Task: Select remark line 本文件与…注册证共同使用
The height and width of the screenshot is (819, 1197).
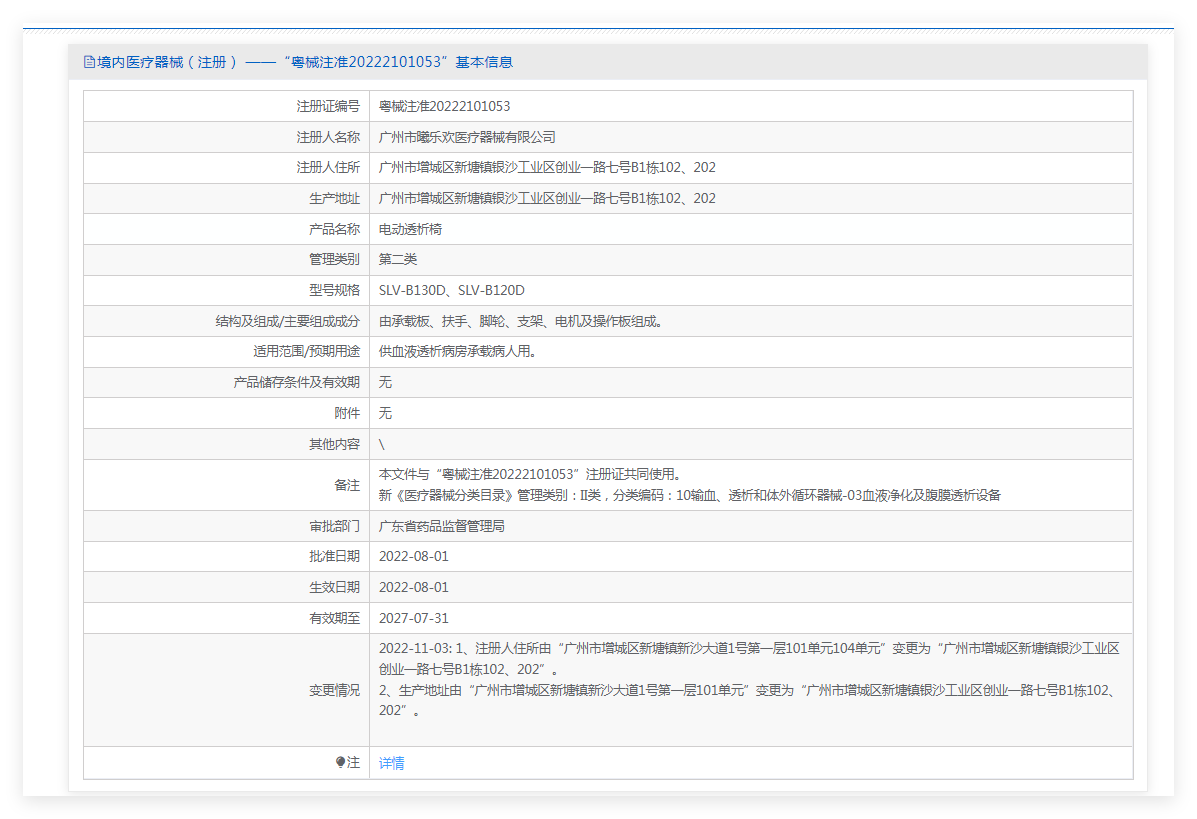Action: (x=531, y=475)
